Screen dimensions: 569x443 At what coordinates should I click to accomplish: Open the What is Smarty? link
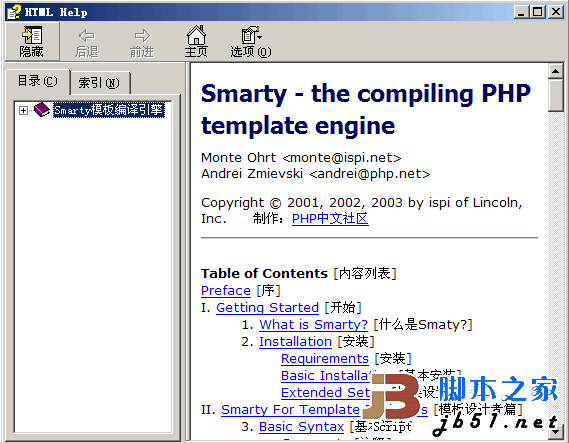(314, 324)
